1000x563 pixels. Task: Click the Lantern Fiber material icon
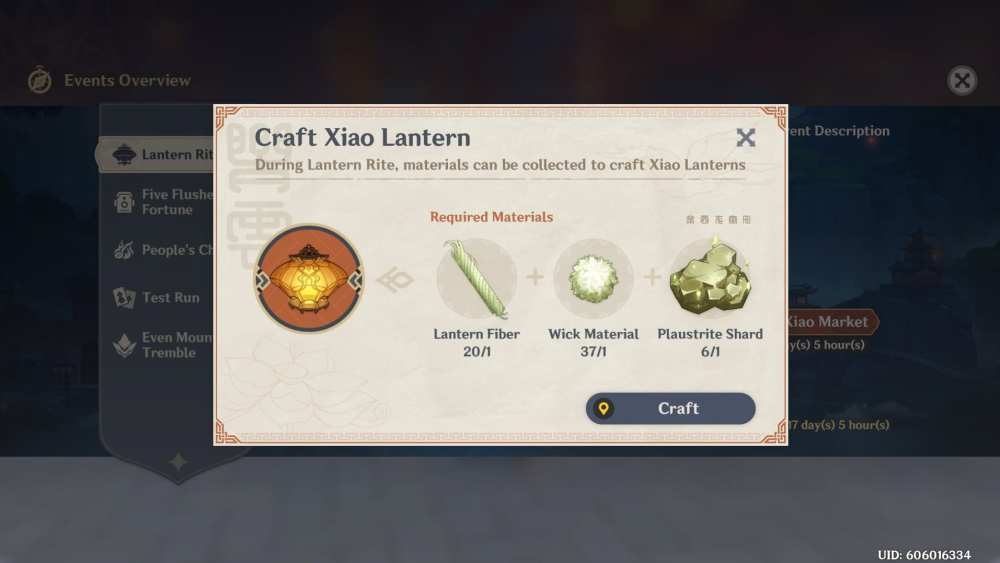click(476, 279)
